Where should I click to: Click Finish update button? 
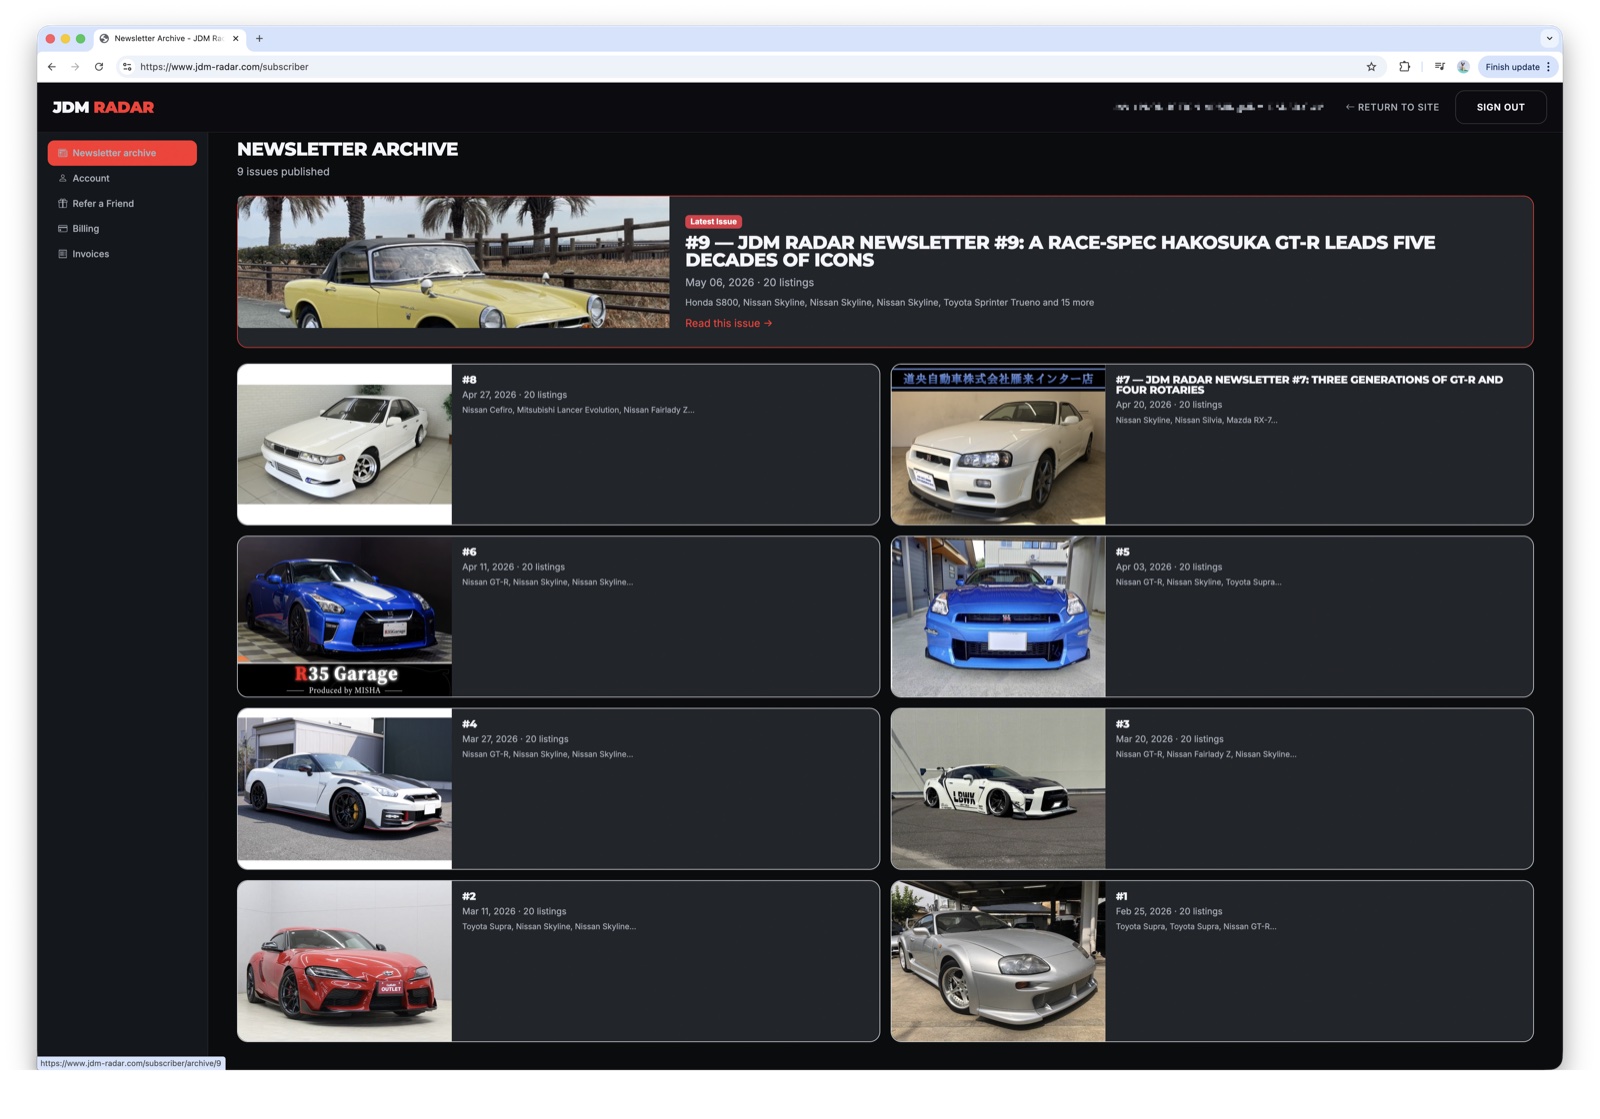(1512, 67)
